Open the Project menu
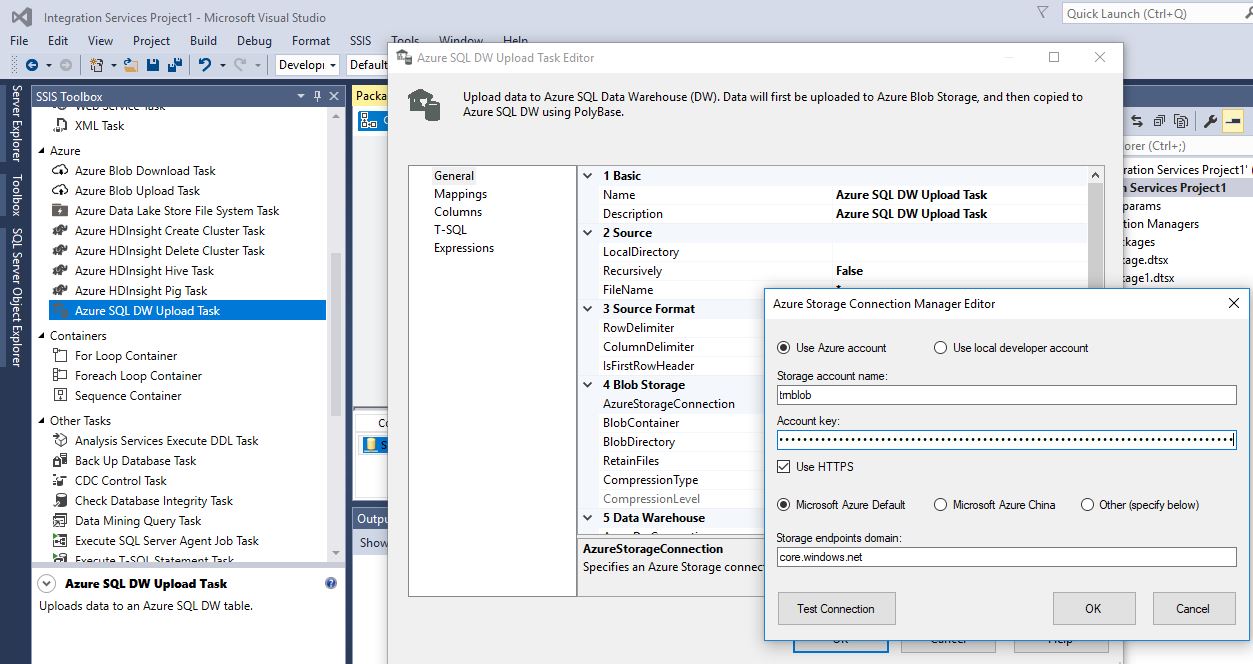The width and height of the screenshot is (1253, 664). coord(151,41)
